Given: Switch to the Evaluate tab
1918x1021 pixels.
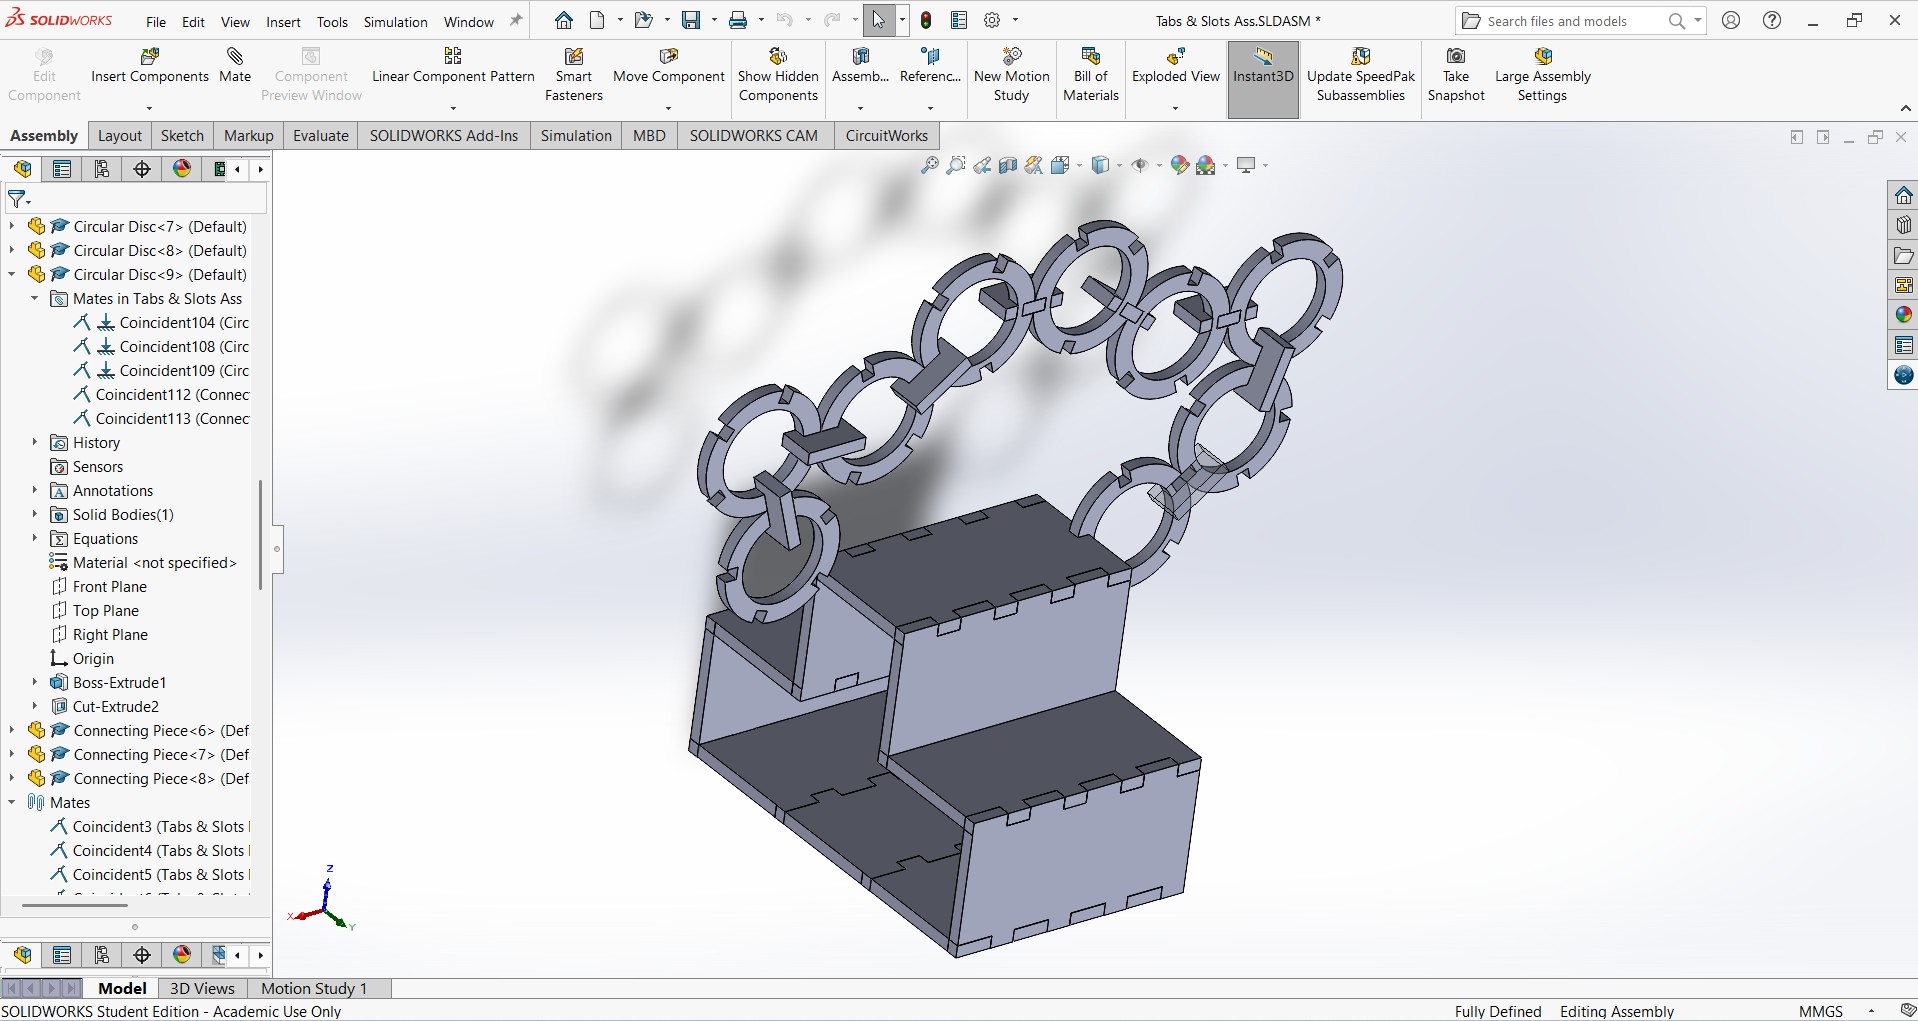Looking at the screenshot, I should (321, 136).
